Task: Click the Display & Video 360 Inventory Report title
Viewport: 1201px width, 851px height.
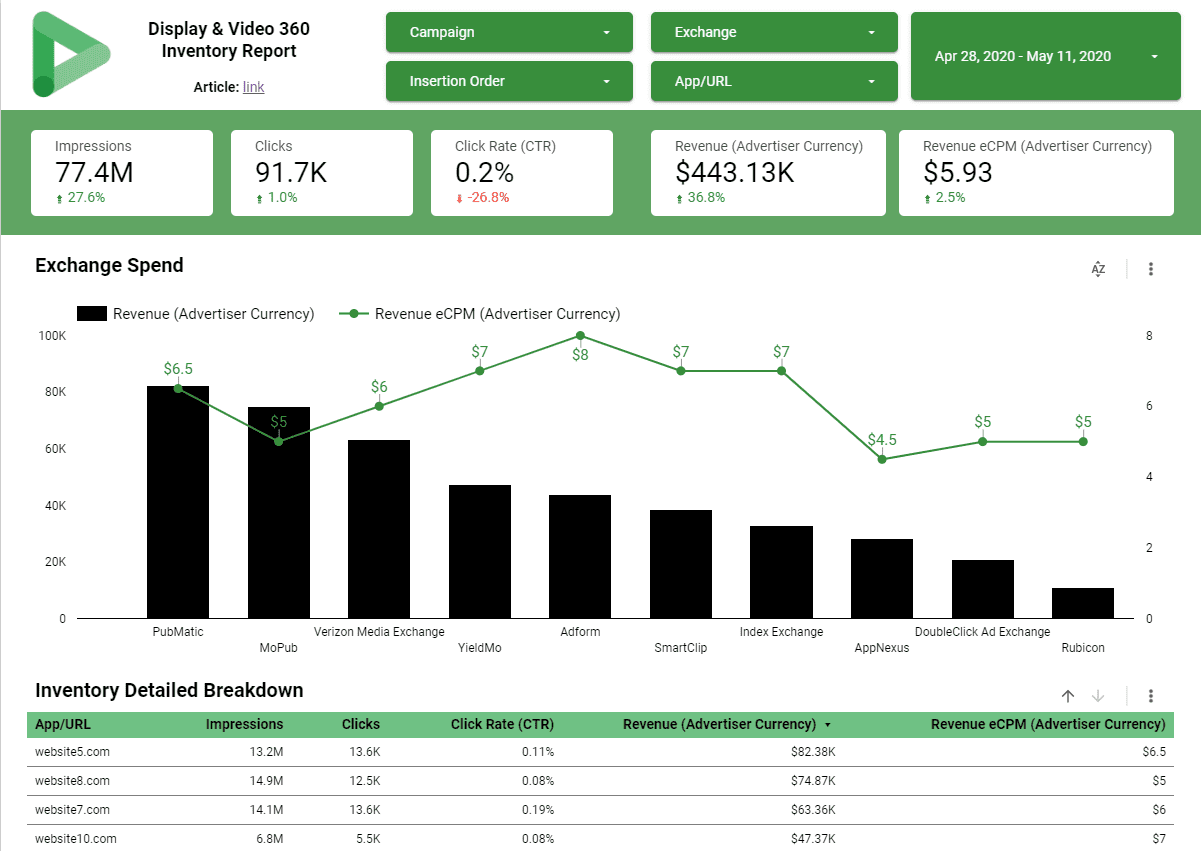Action: pyautogui.click(x=229, y=41)
